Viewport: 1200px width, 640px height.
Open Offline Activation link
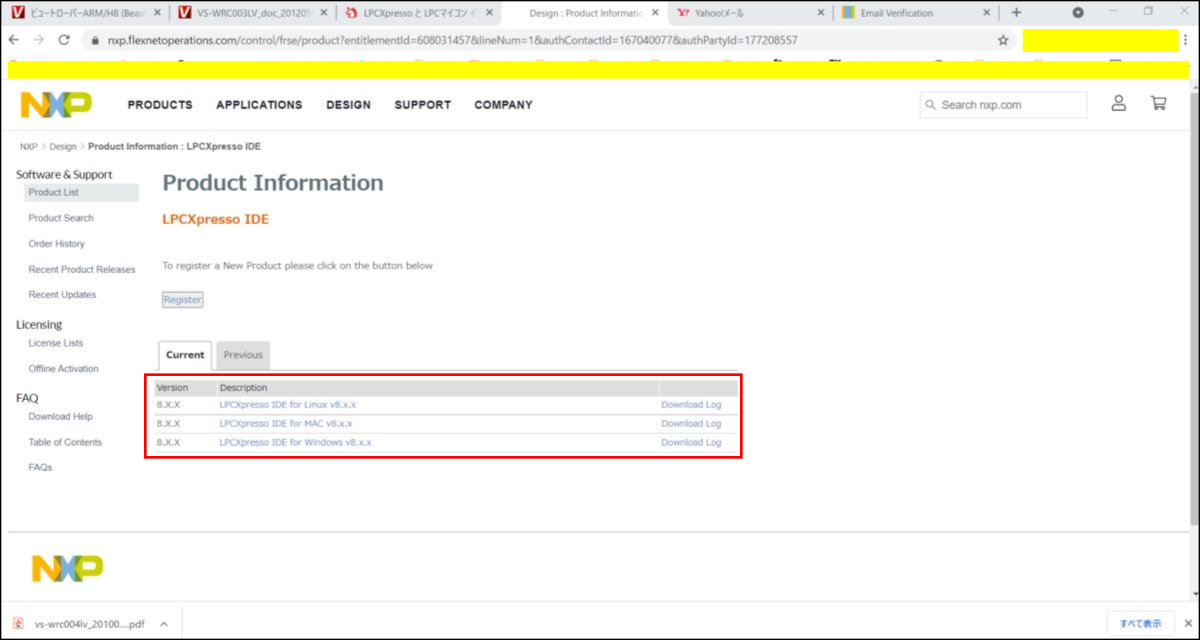pos(64,369)
